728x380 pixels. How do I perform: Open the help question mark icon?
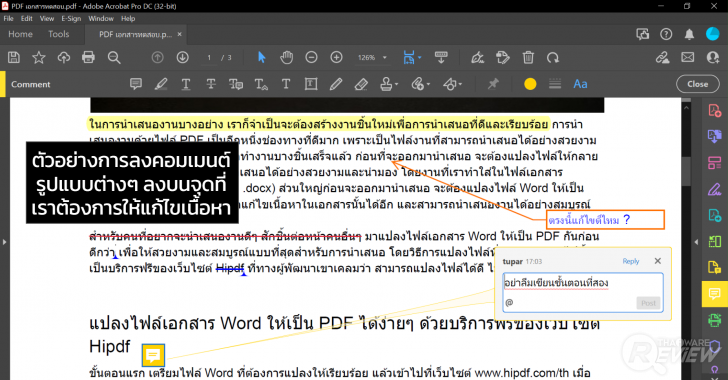666,34
